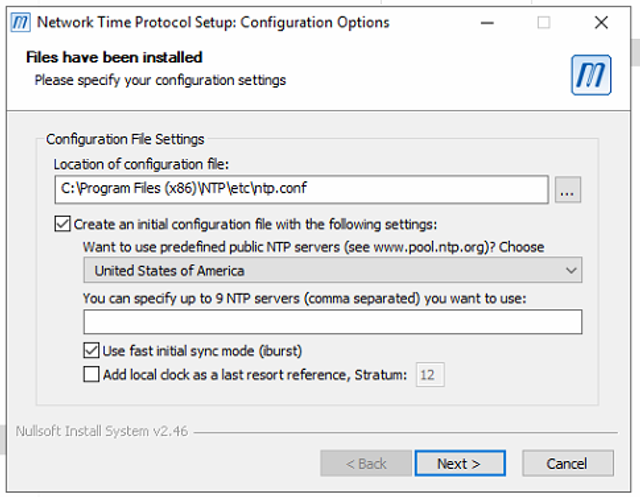The height and width of the screenshot is (497, 640).
Task: Close the setup window
Action: [x=600, y=22]
